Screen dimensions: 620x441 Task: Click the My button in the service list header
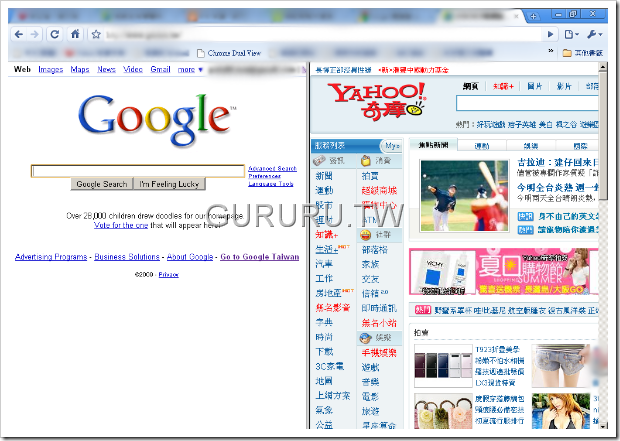392,146
